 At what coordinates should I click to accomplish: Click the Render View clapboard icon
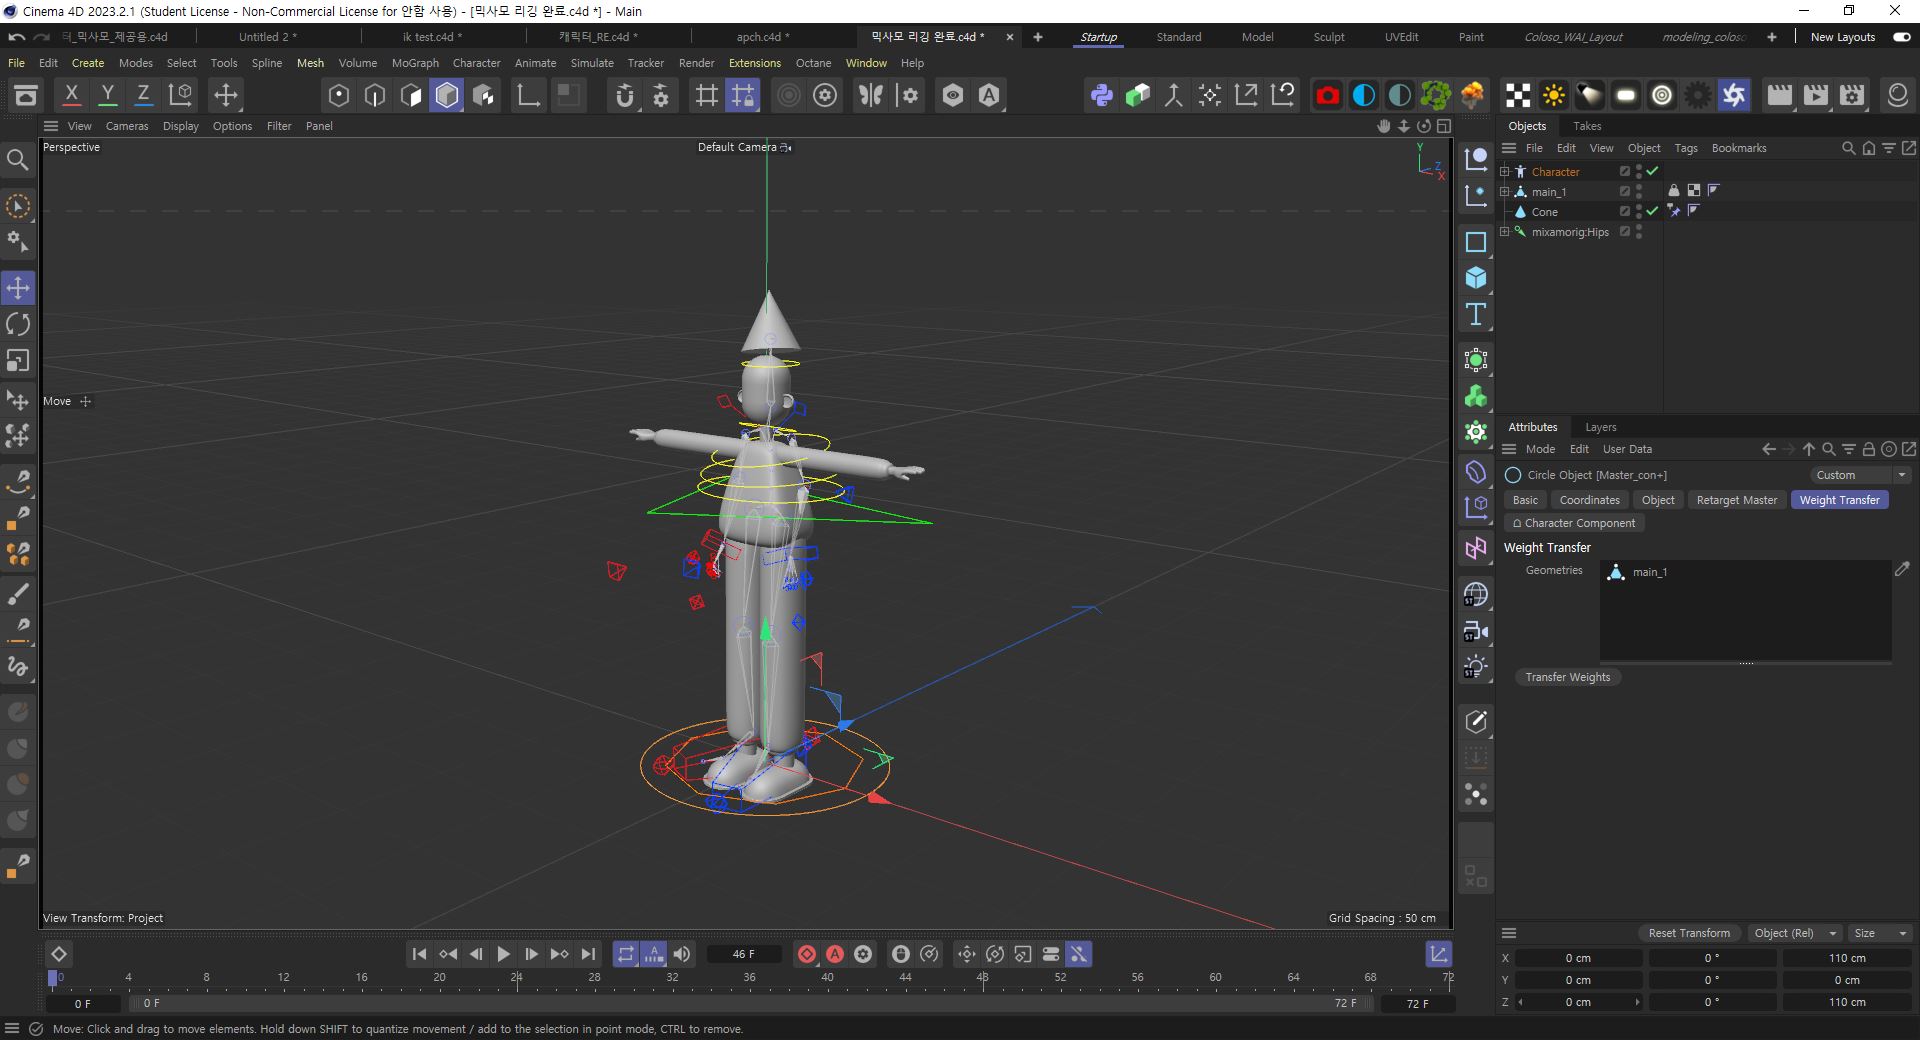click(1779, 95)
